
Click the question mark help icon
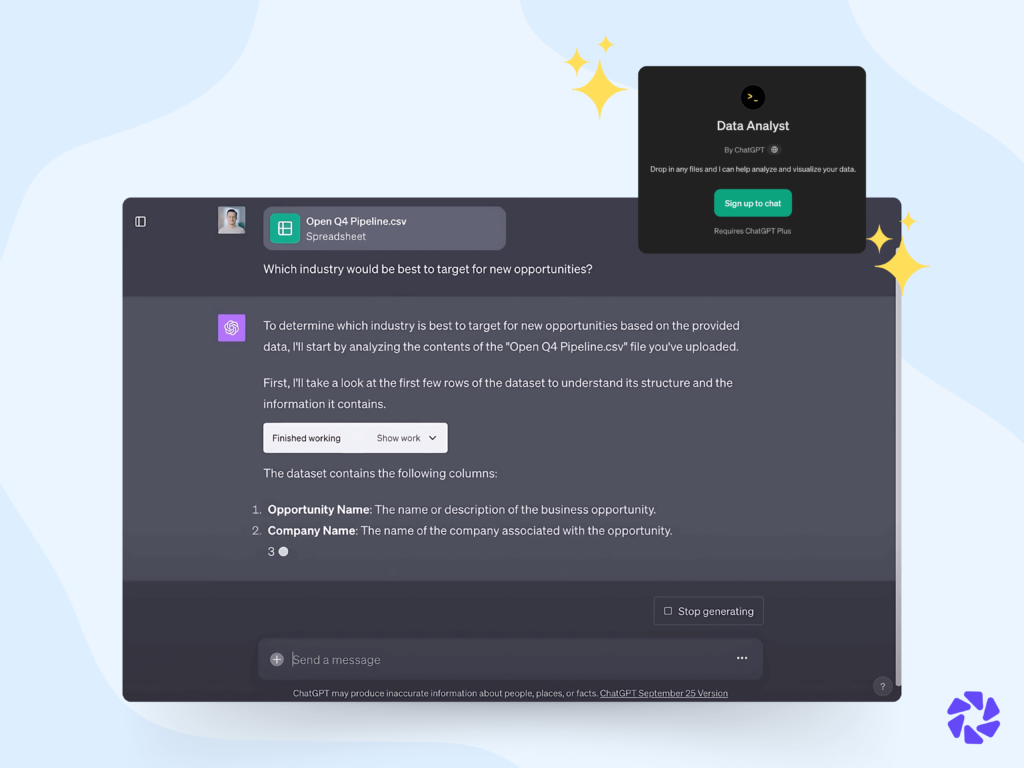click(x=882, y=686)
